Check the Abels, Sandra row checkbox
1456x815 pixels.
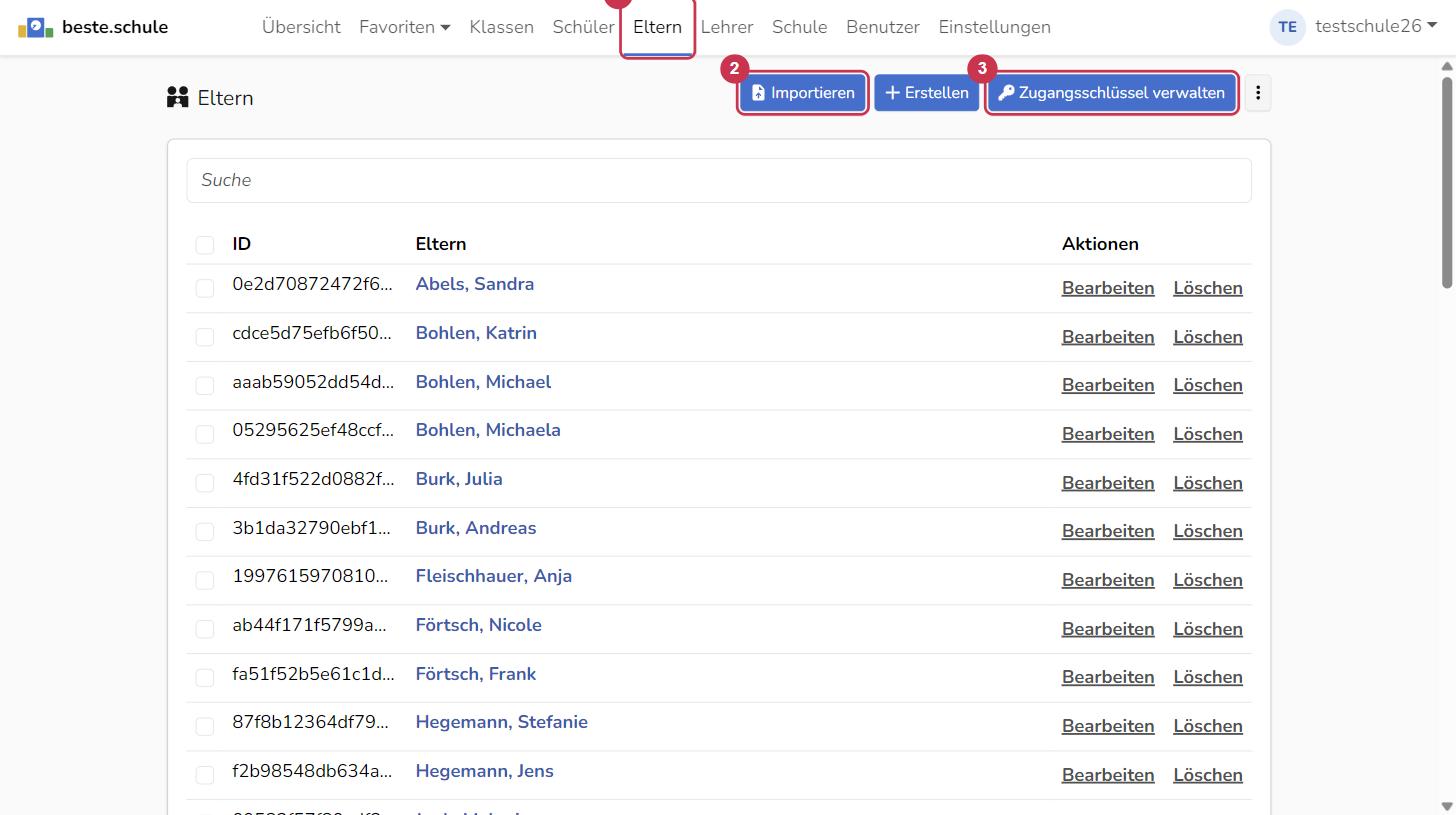pyautogui.click(x=205, y=288)
